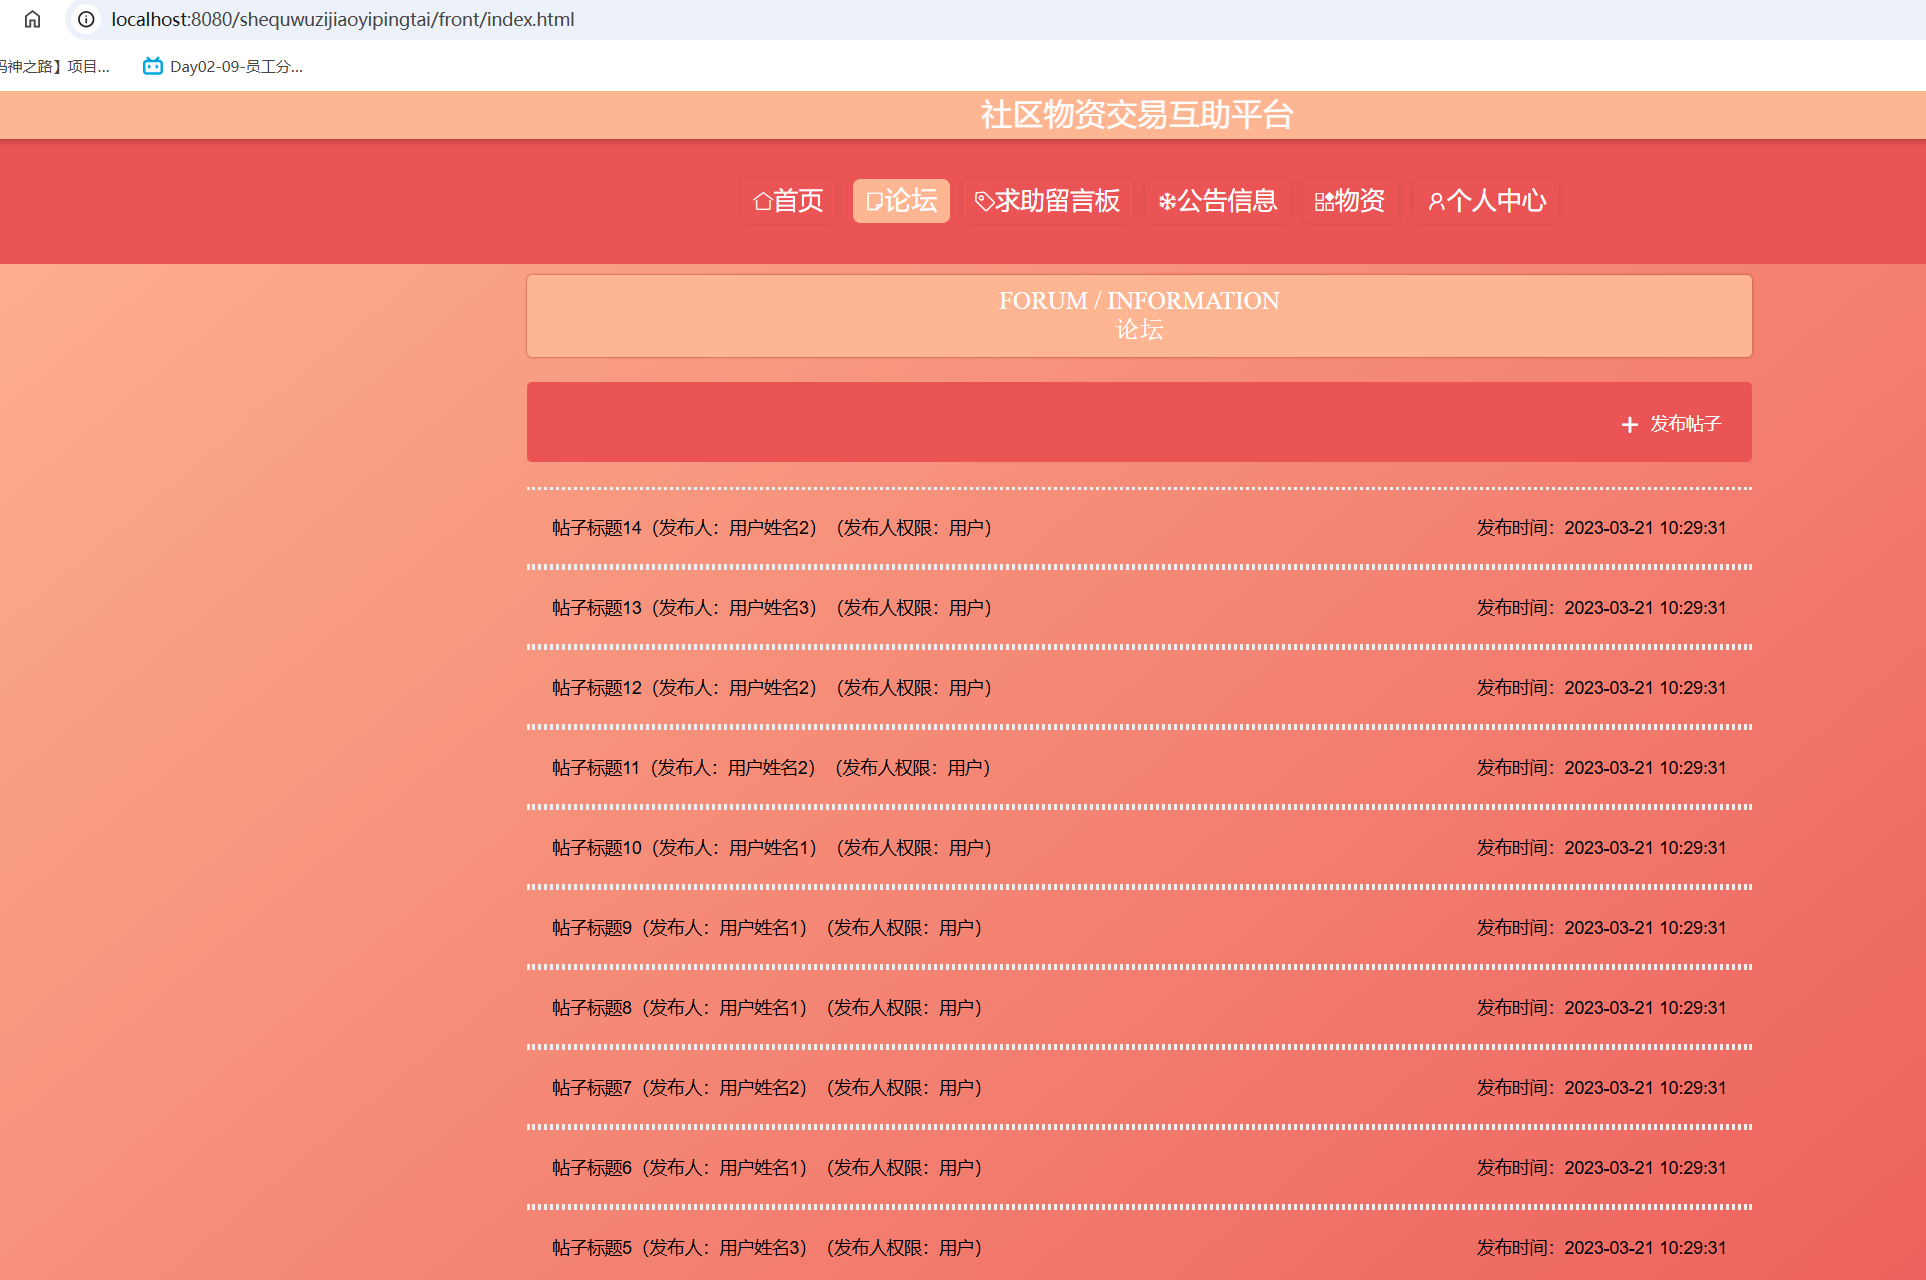Switch to the 论坛 tab
The width and height of the screenshot is (1926, 1280).
[901, 201]
